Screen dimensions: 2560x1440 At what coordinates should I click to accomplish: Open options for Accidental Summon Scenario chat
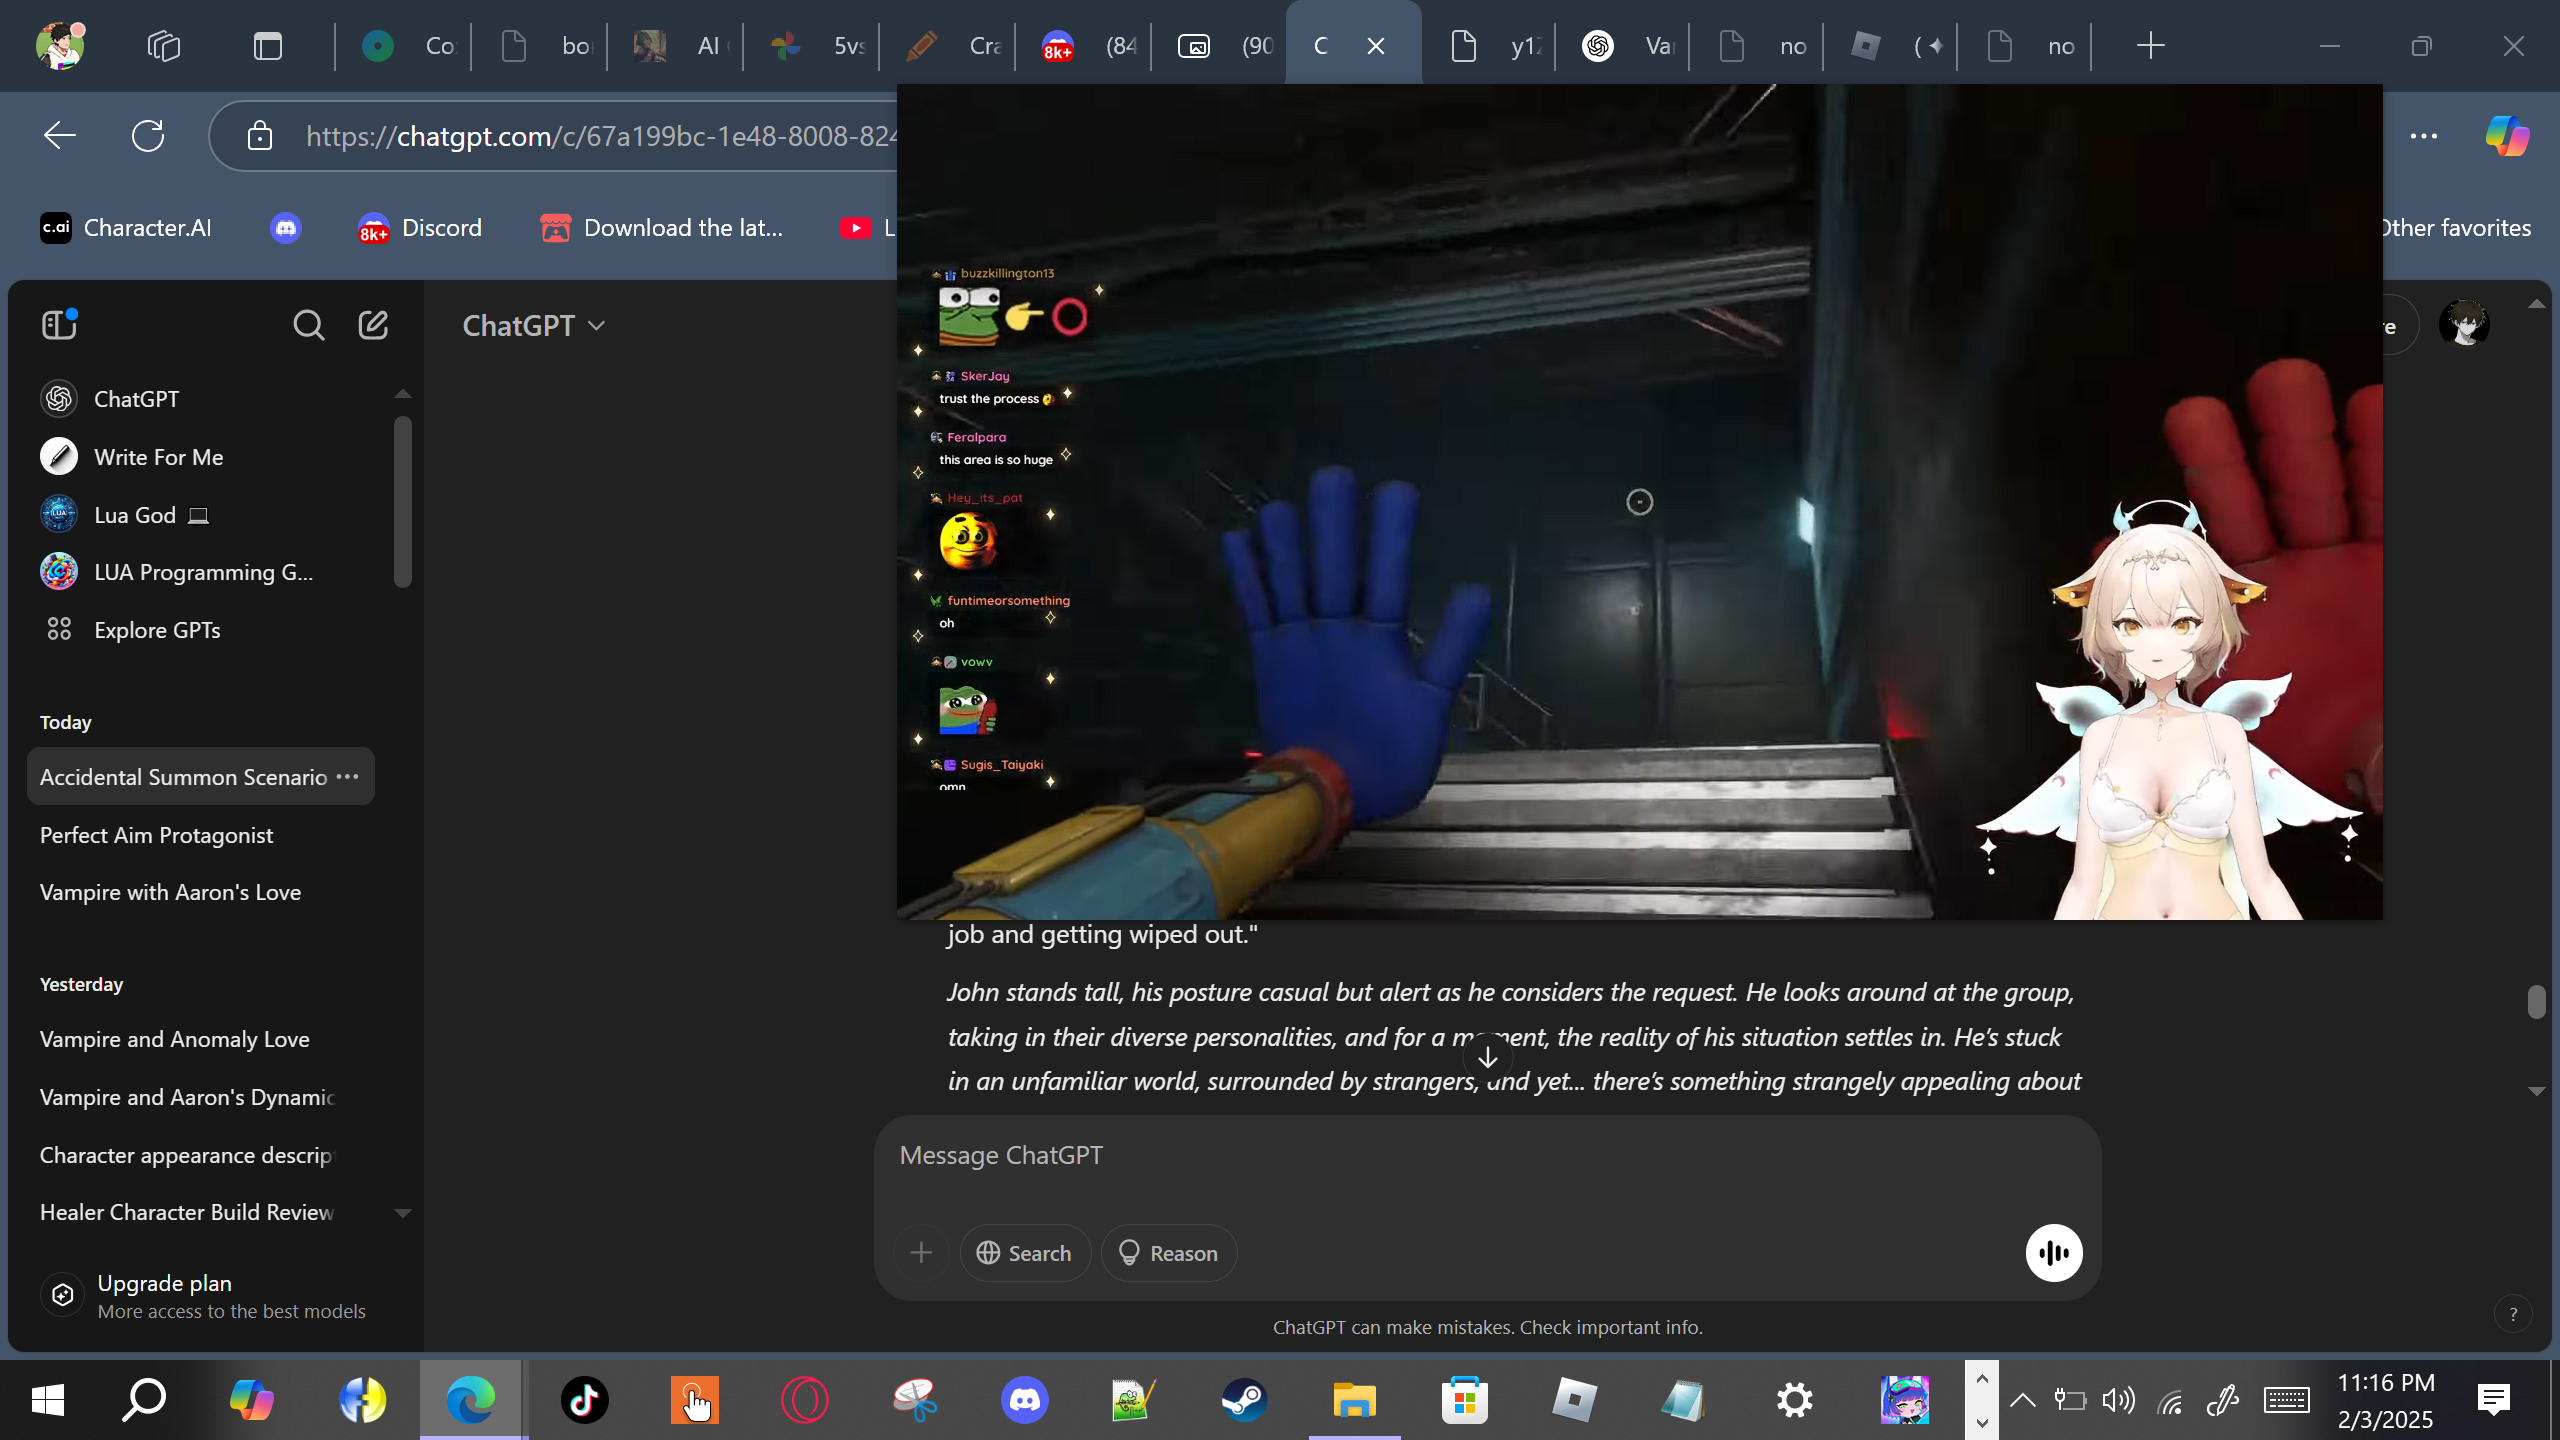tap(348, 776)
